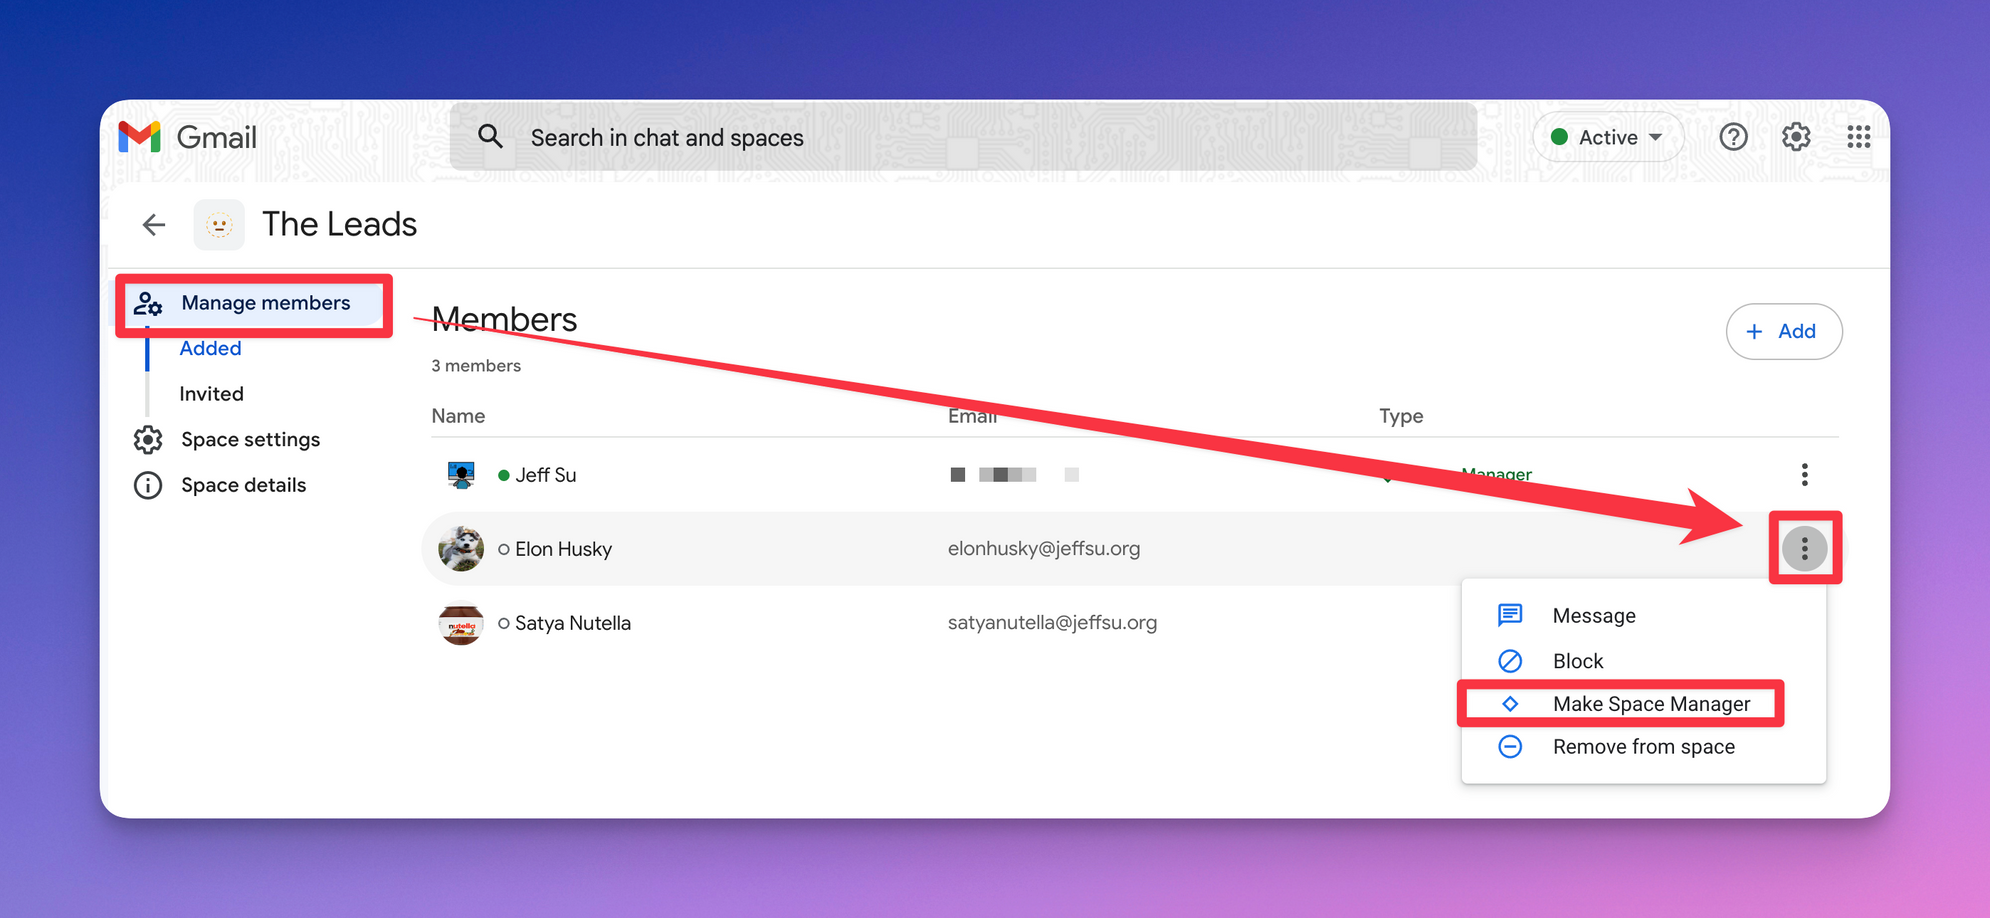Screen dimensions: 1990x918
Task: Focus the Search in chat and spaces field
Action: (963, 137)
